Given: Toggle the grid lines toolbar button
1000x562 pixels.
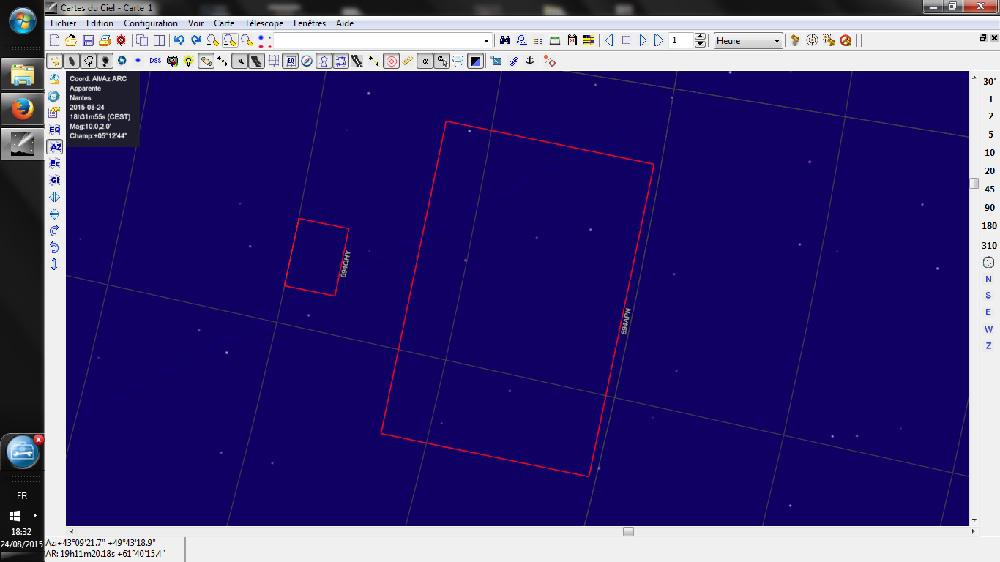Looking at the screenshot, I should [274, 61].
